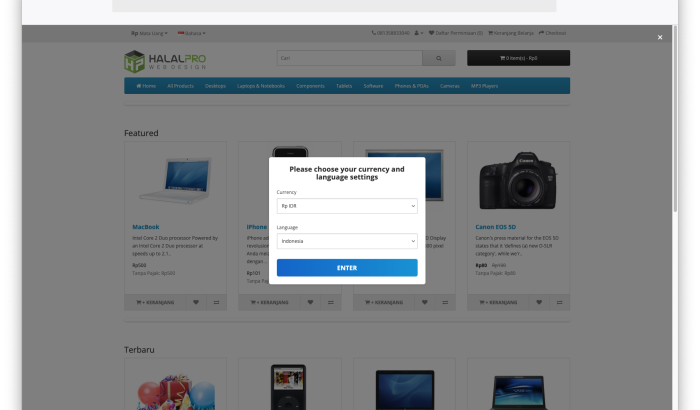700x410 pixels.
Task: Close the popup with the X icon
Action: tap(660, 38)
